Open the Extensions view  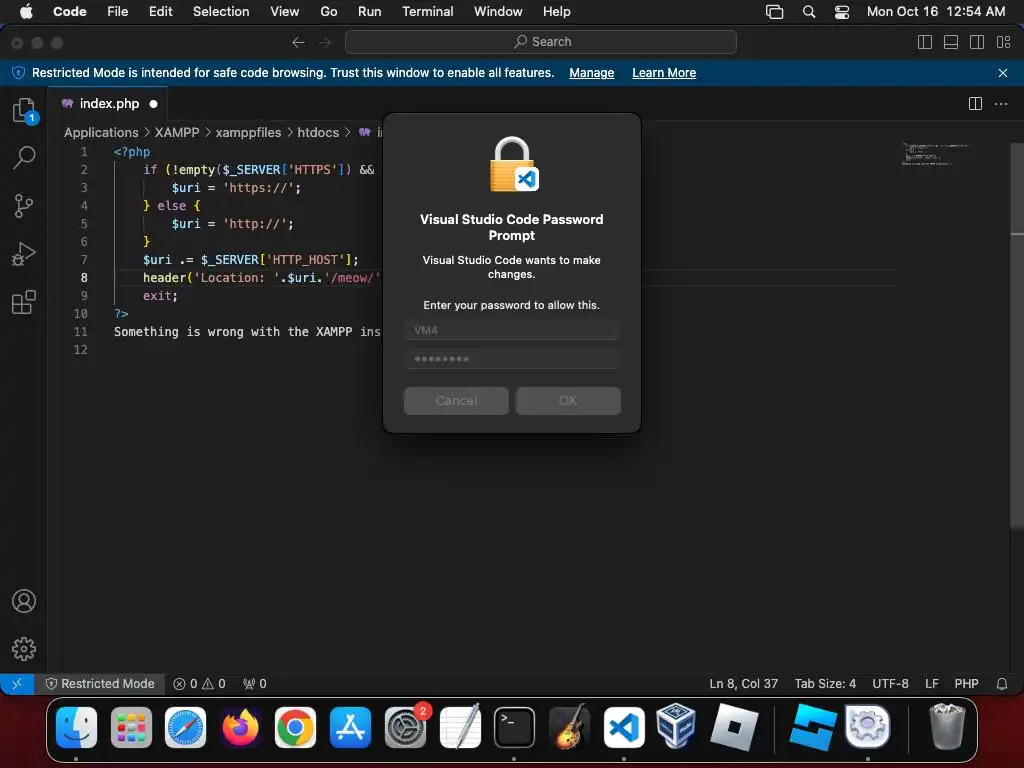(24, 302)
